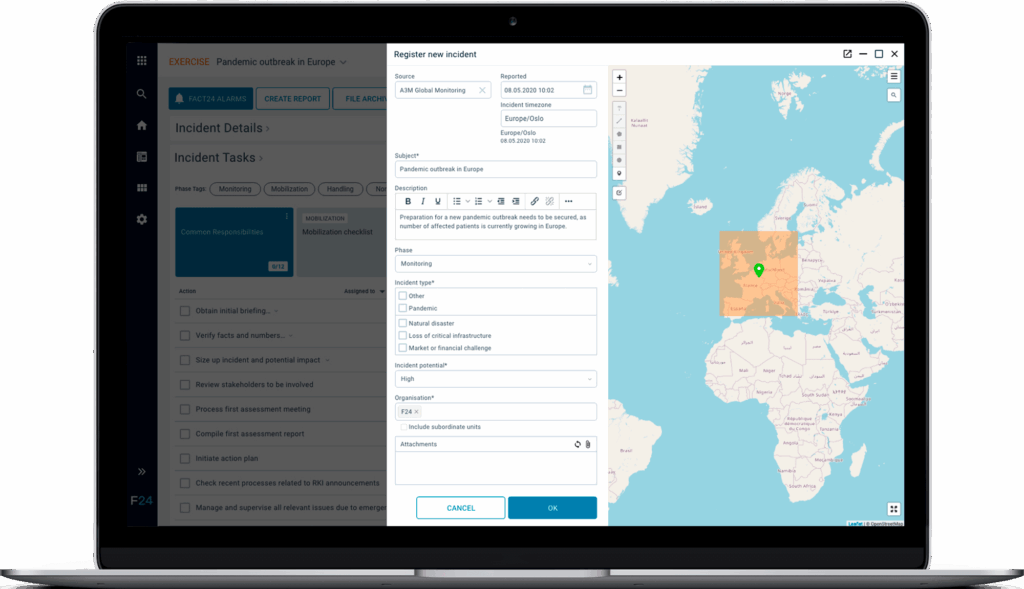
Task: Check the Pandemic incident type
Action: (403, 308)
